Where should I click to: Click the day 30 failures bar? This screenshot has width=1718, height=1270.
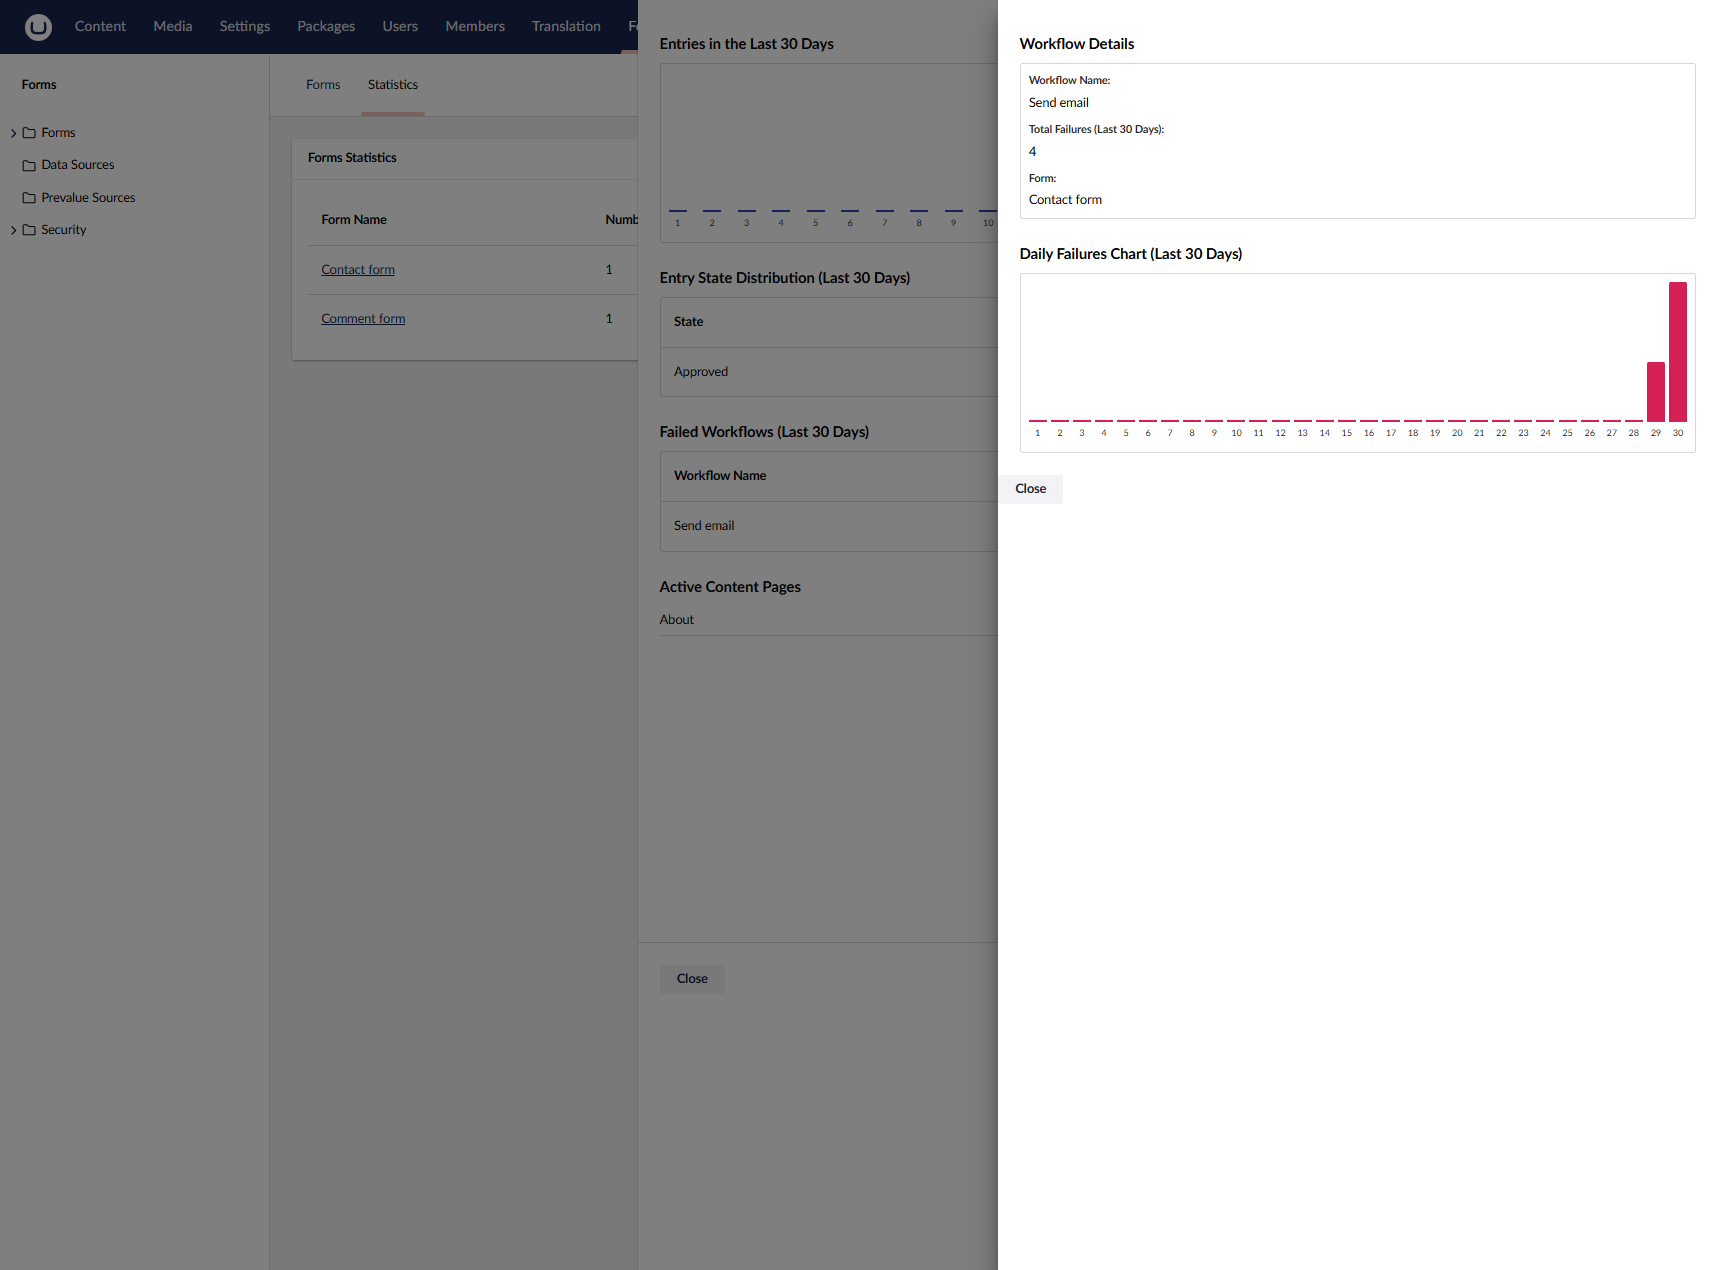click(x=1677, y=352)
